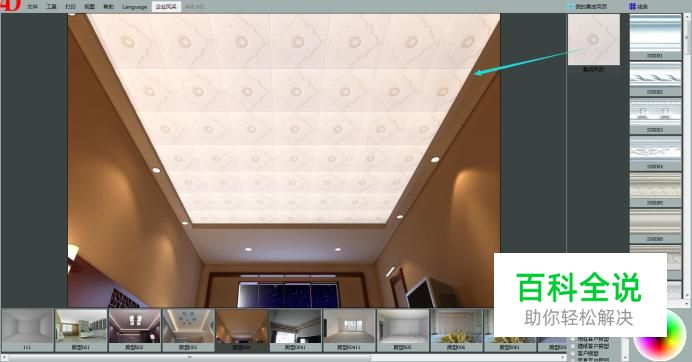Screen dimensions: 692x362
Task: Select scroll-pattern molding SX0004
Action: (655, 153)
